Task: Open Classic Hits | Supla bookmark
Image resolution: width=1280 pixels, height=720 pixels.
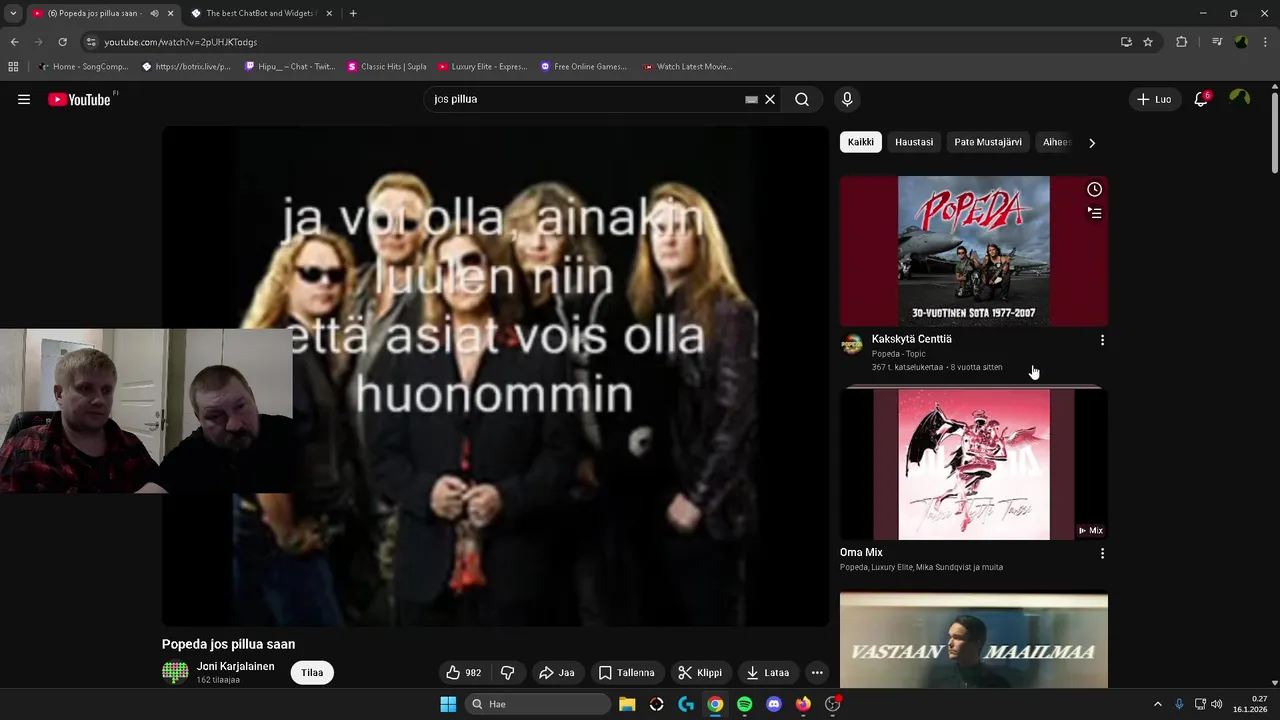Action: [x=387, y=67]
